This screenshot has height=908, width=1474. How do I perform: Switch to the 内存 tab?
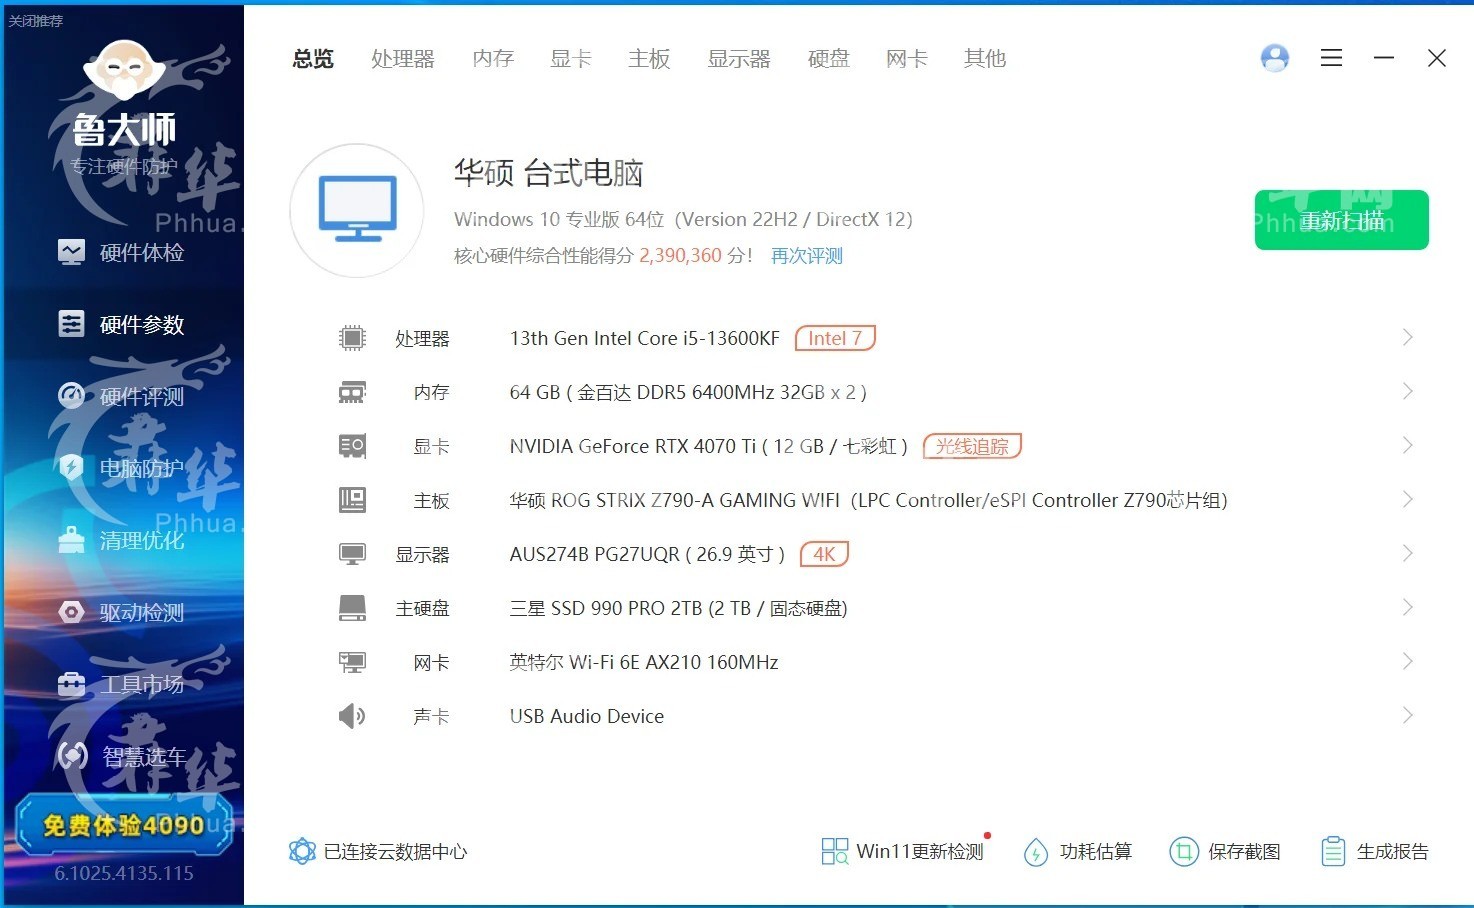tap(493, 59)
